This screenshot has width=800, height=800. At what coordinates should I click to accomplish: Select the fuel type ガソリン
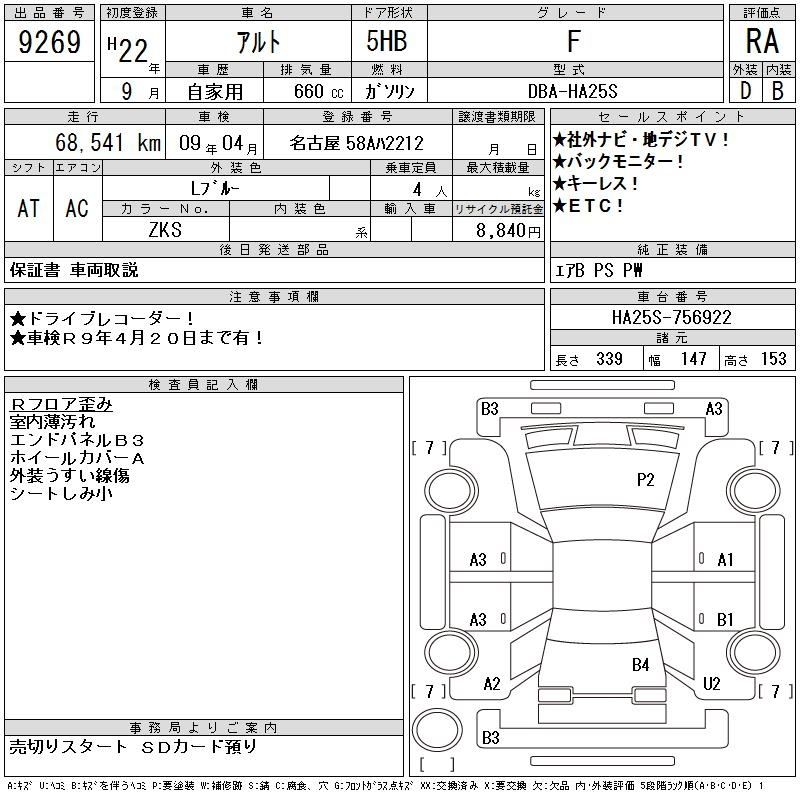click(x=389, y=91)
